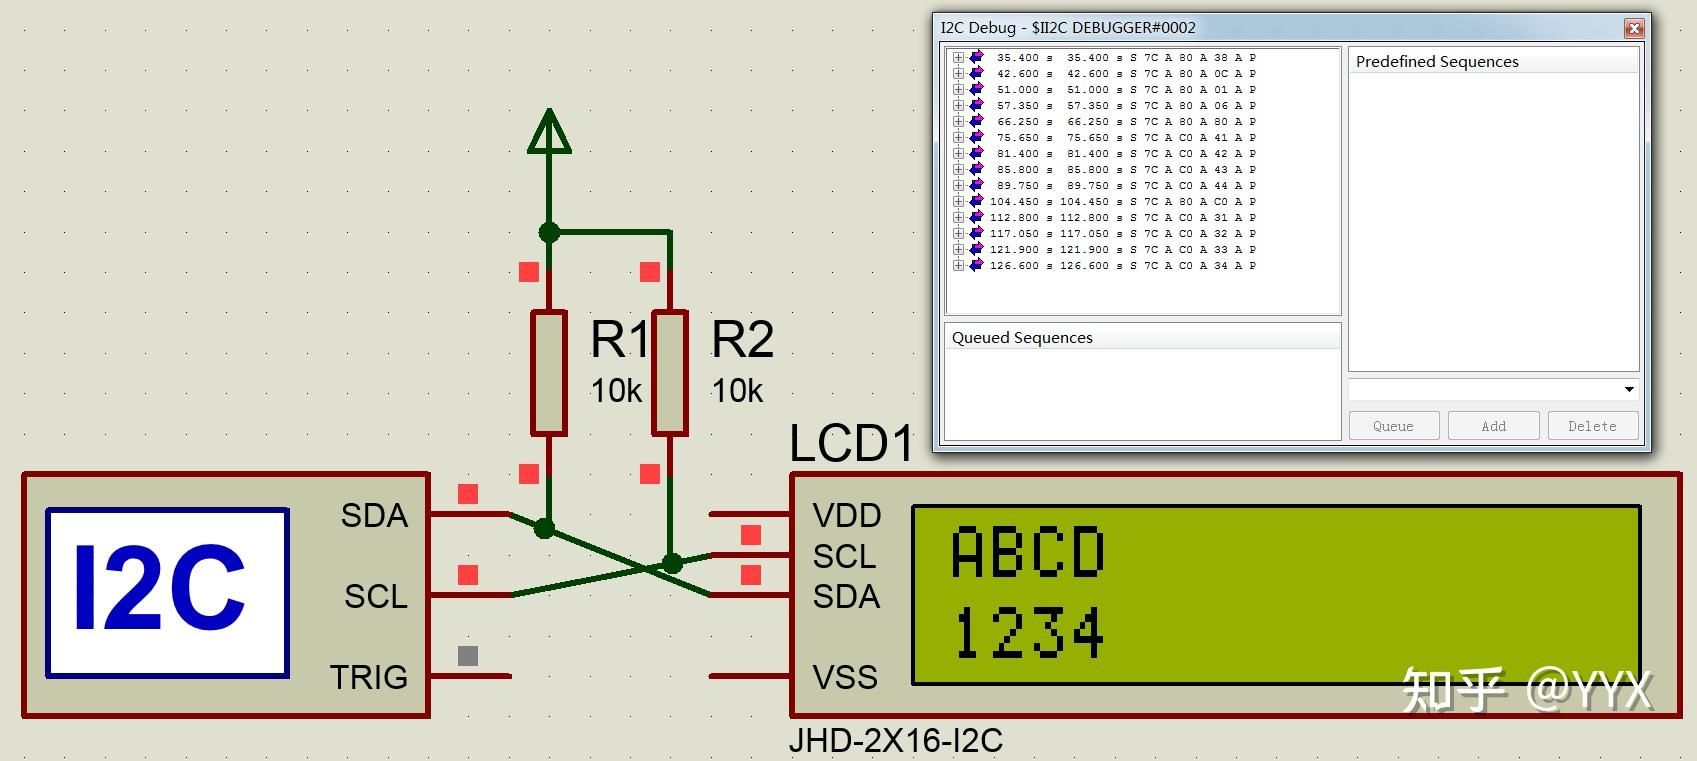Click the JHD-2X16-I2C part name label
This screenshot has height=761, width=1697.
895,741
